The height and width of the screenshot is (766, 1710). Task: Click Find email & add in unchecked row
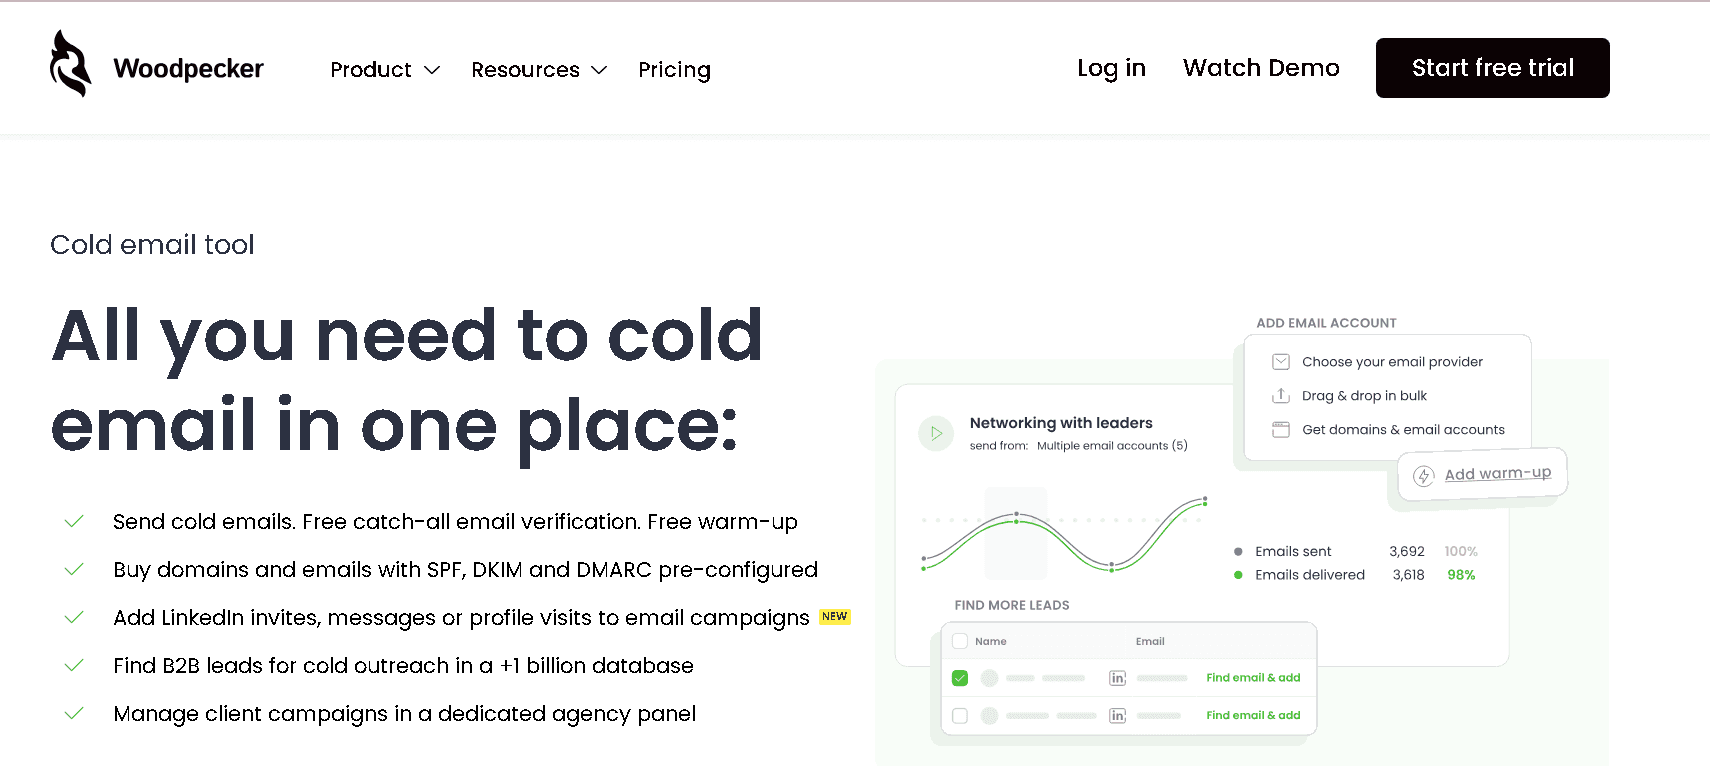[1253, 716]
